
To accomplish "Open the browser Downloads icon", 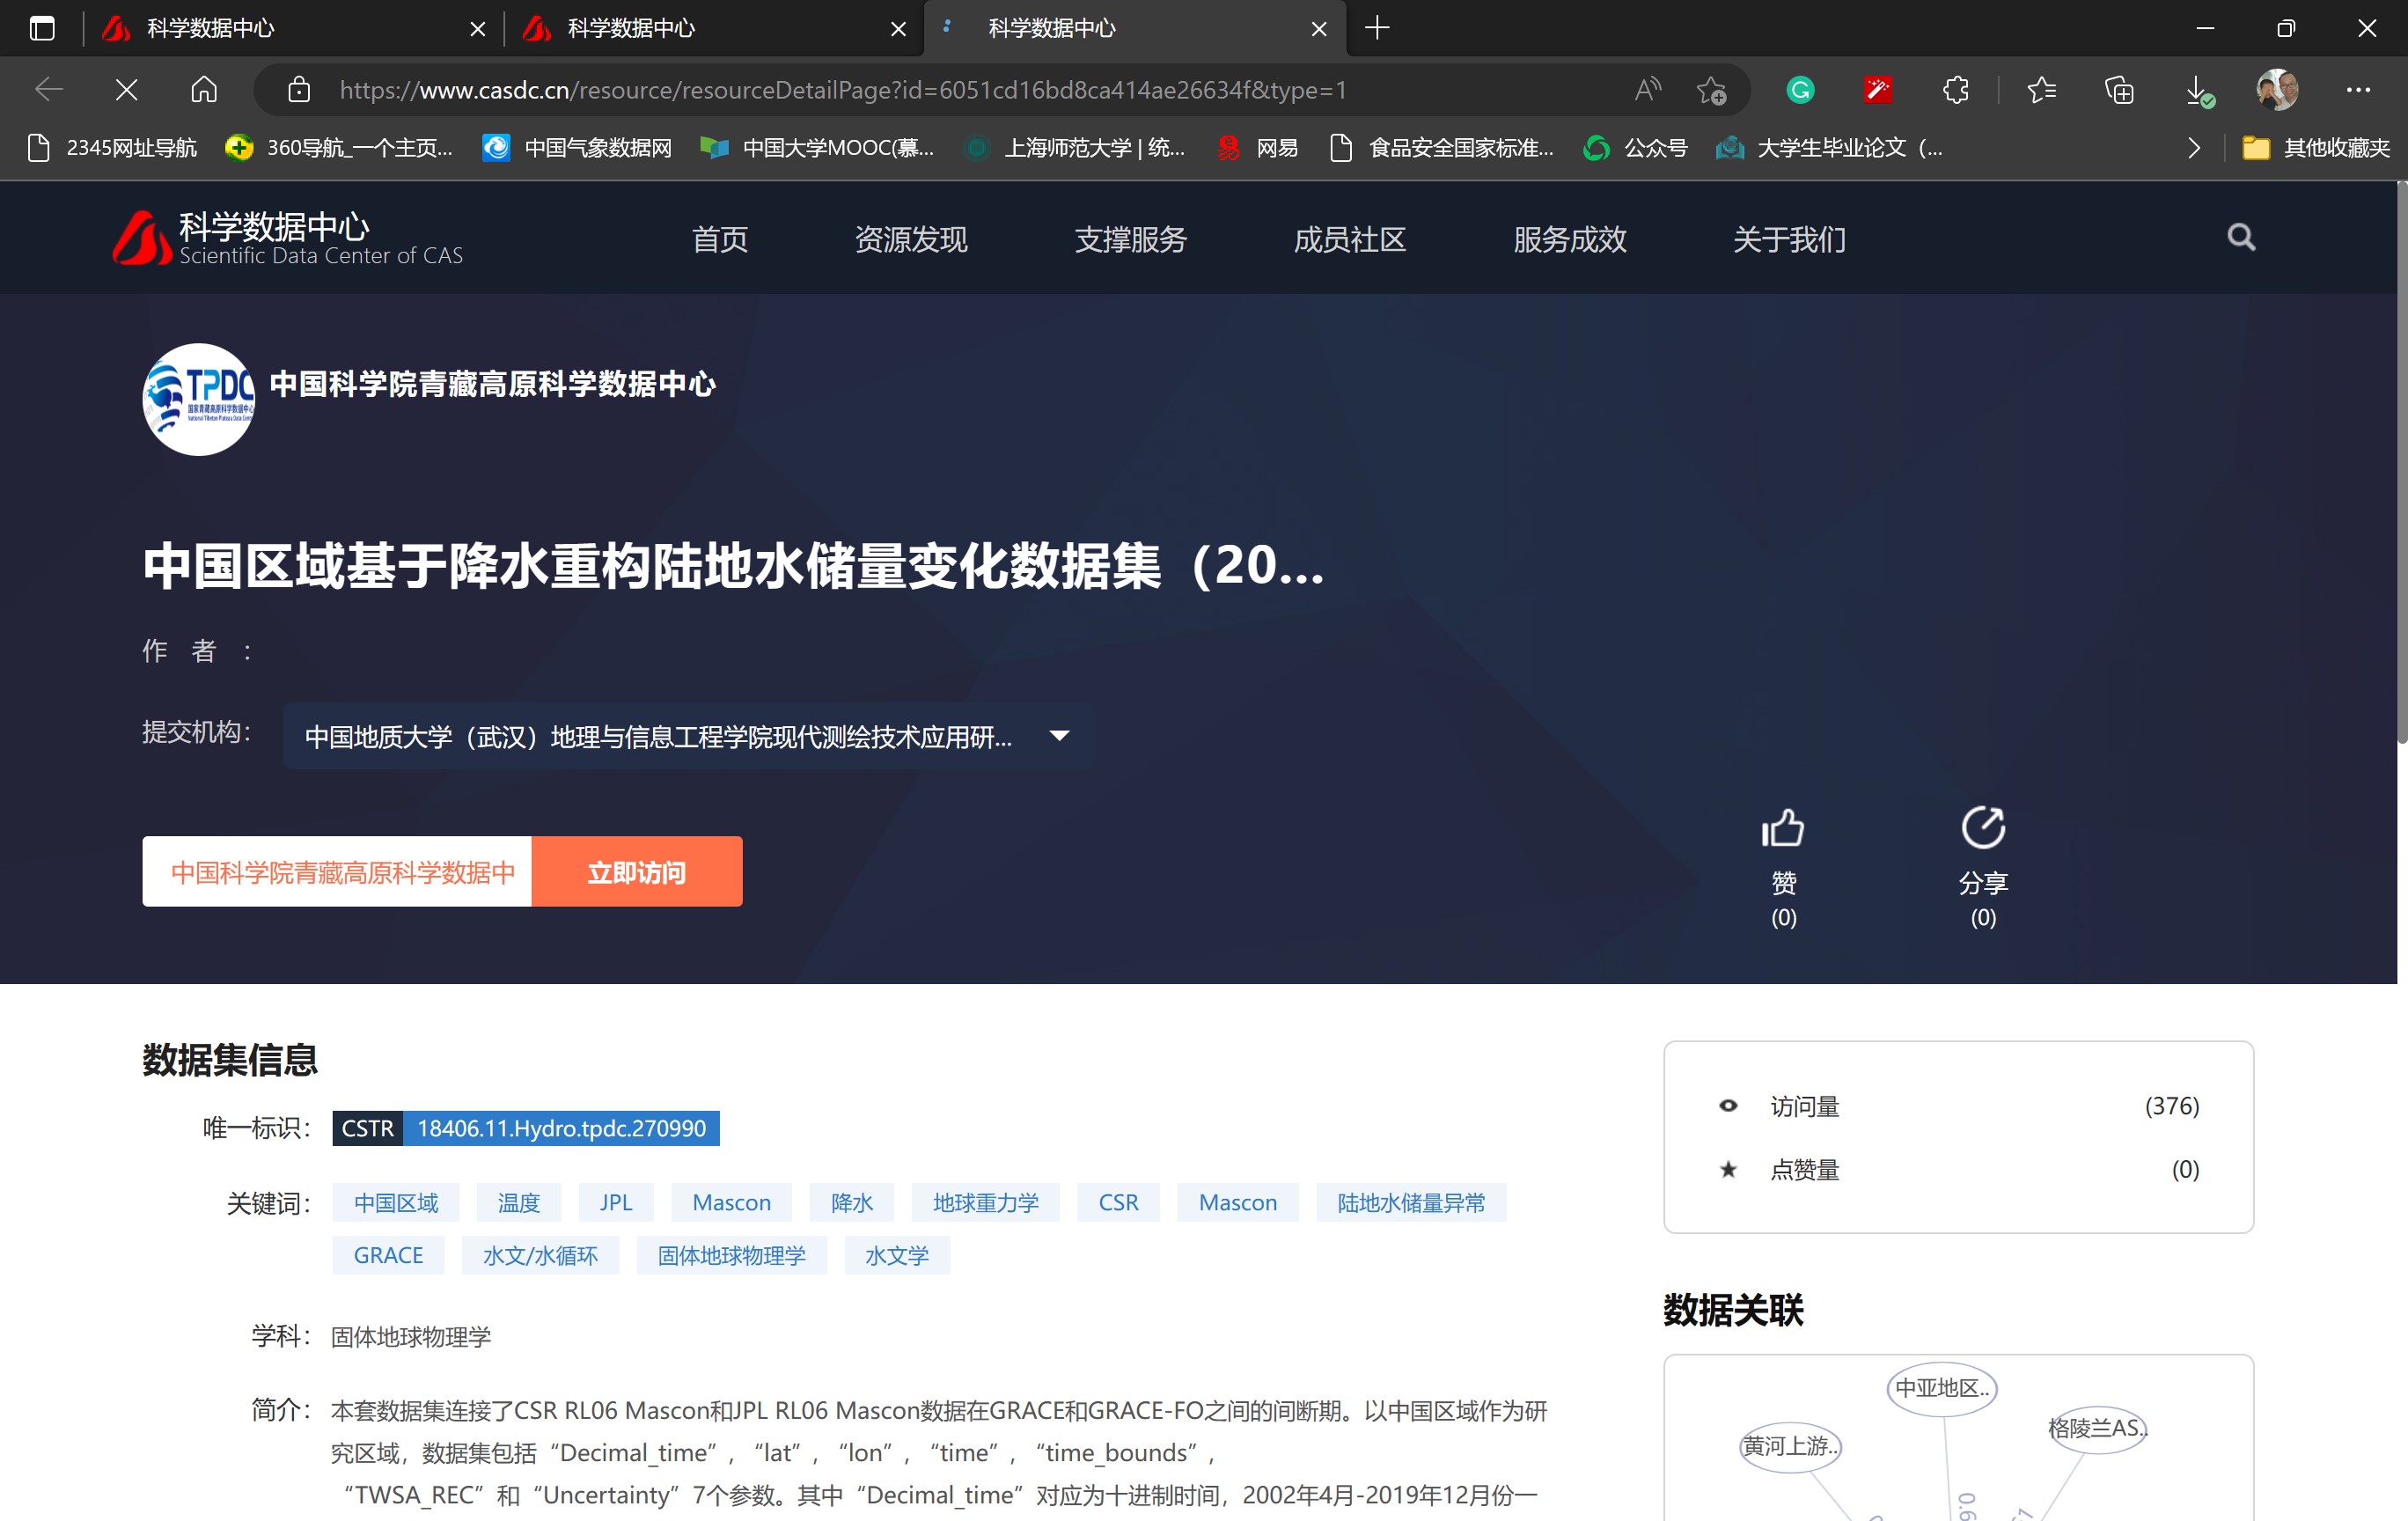I will point(2197,89).
